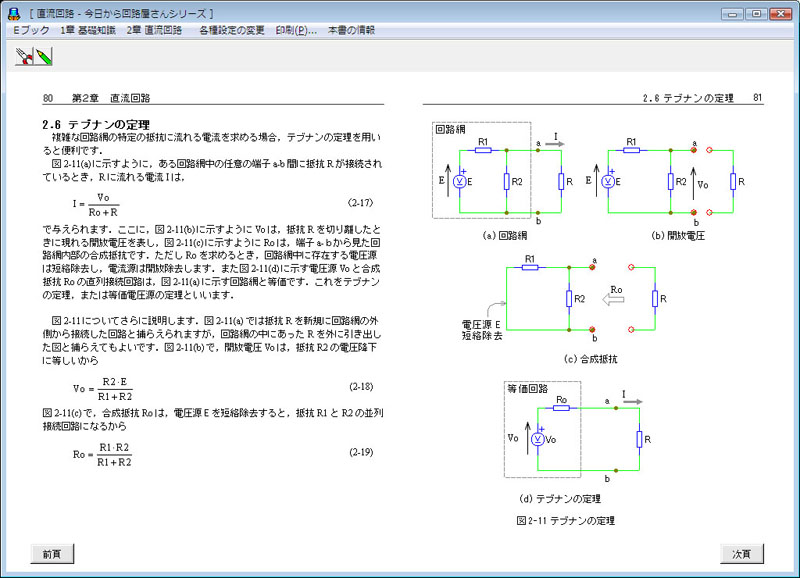Click voltage source E symbol in diagram (a)

point(460,181)
